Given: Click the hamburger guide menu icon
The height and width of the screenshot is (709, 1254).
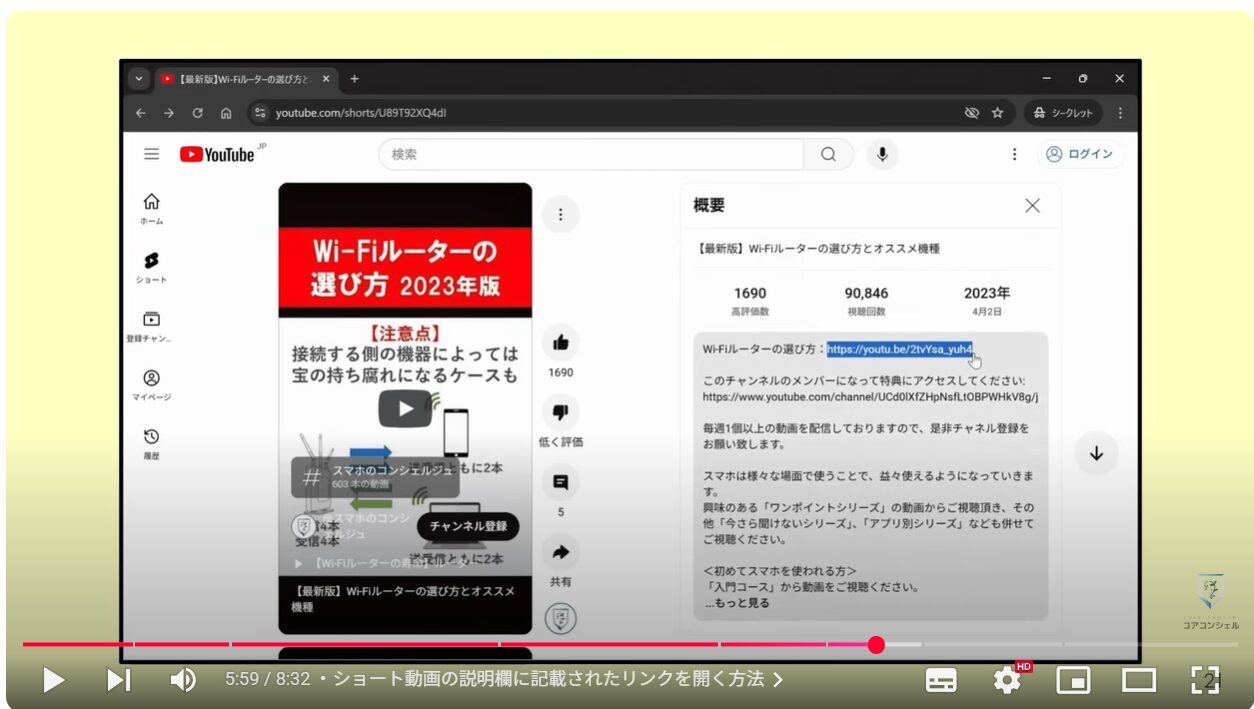Looking at the screenshot, I should 151,154.
